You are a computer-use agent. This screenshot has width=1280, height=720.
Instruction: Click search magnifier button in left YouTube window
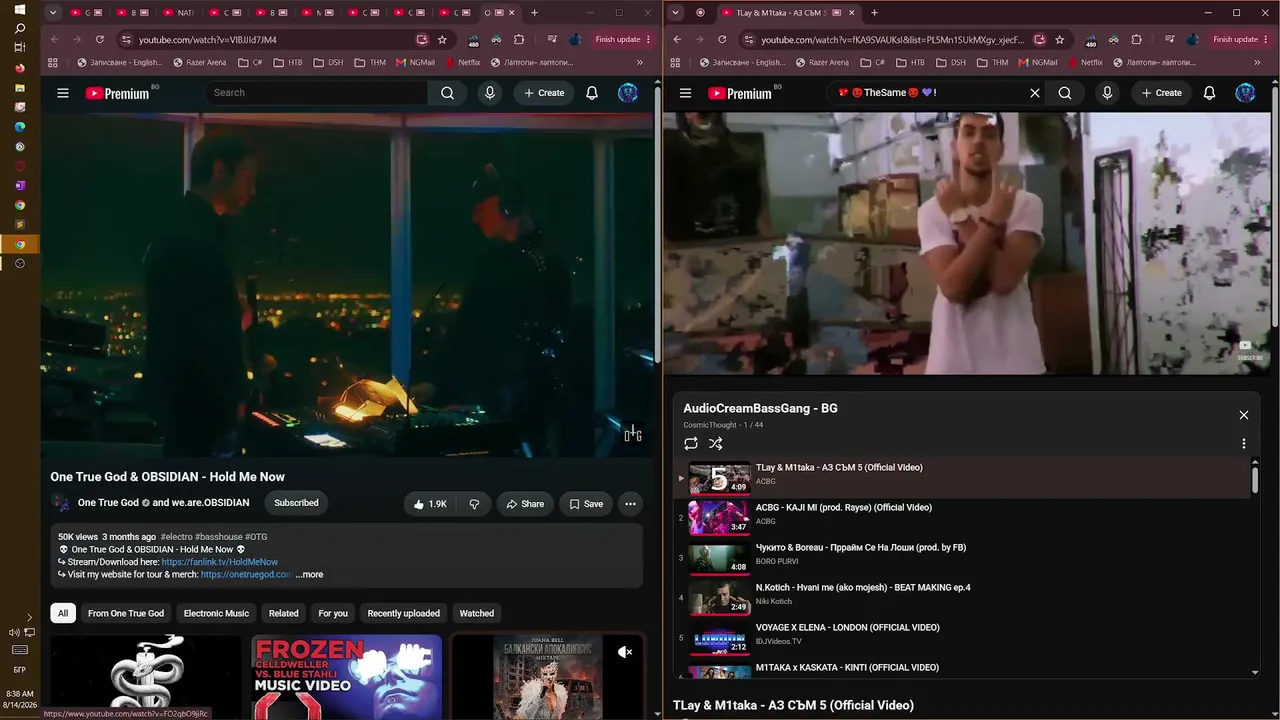447,93
